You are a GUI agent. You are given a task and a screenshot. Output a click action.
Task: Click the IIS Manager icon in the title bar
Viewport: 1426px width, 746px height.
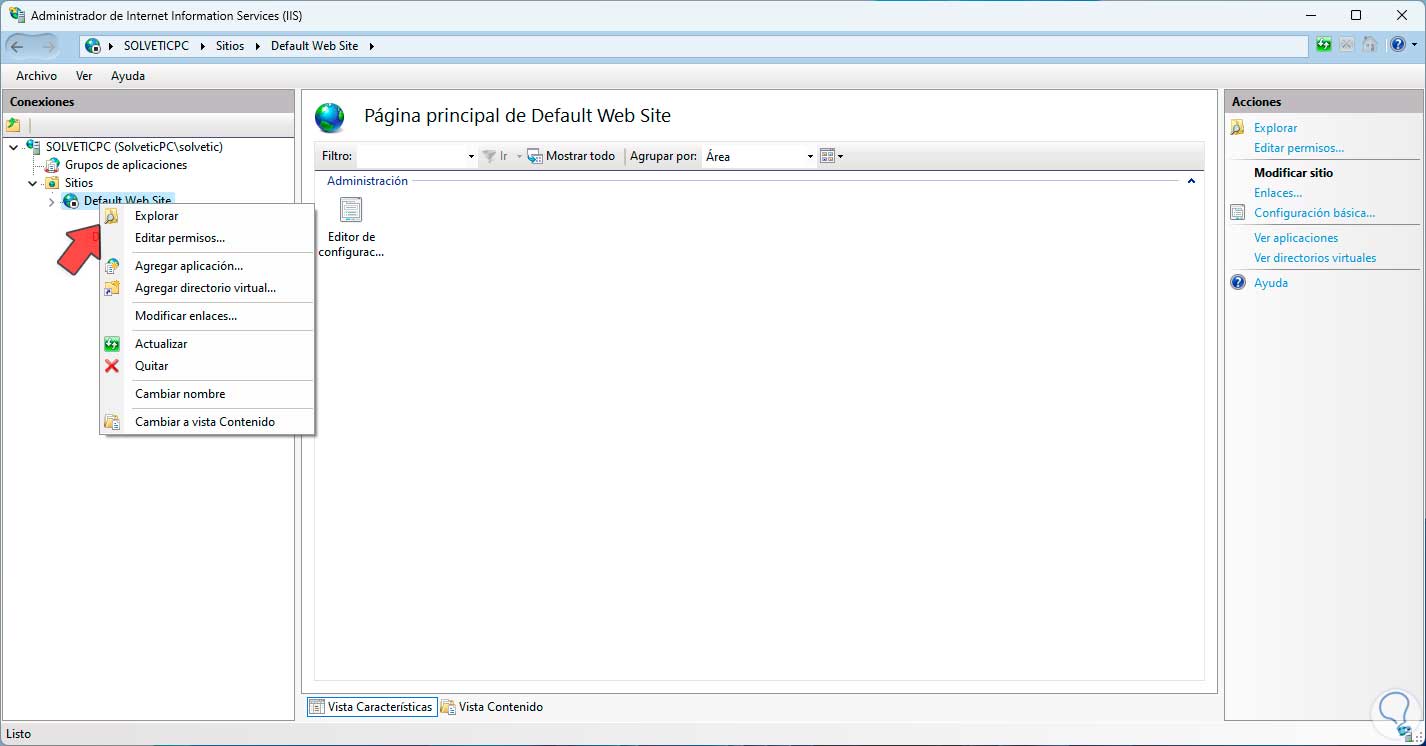click(x=17, y=15)
